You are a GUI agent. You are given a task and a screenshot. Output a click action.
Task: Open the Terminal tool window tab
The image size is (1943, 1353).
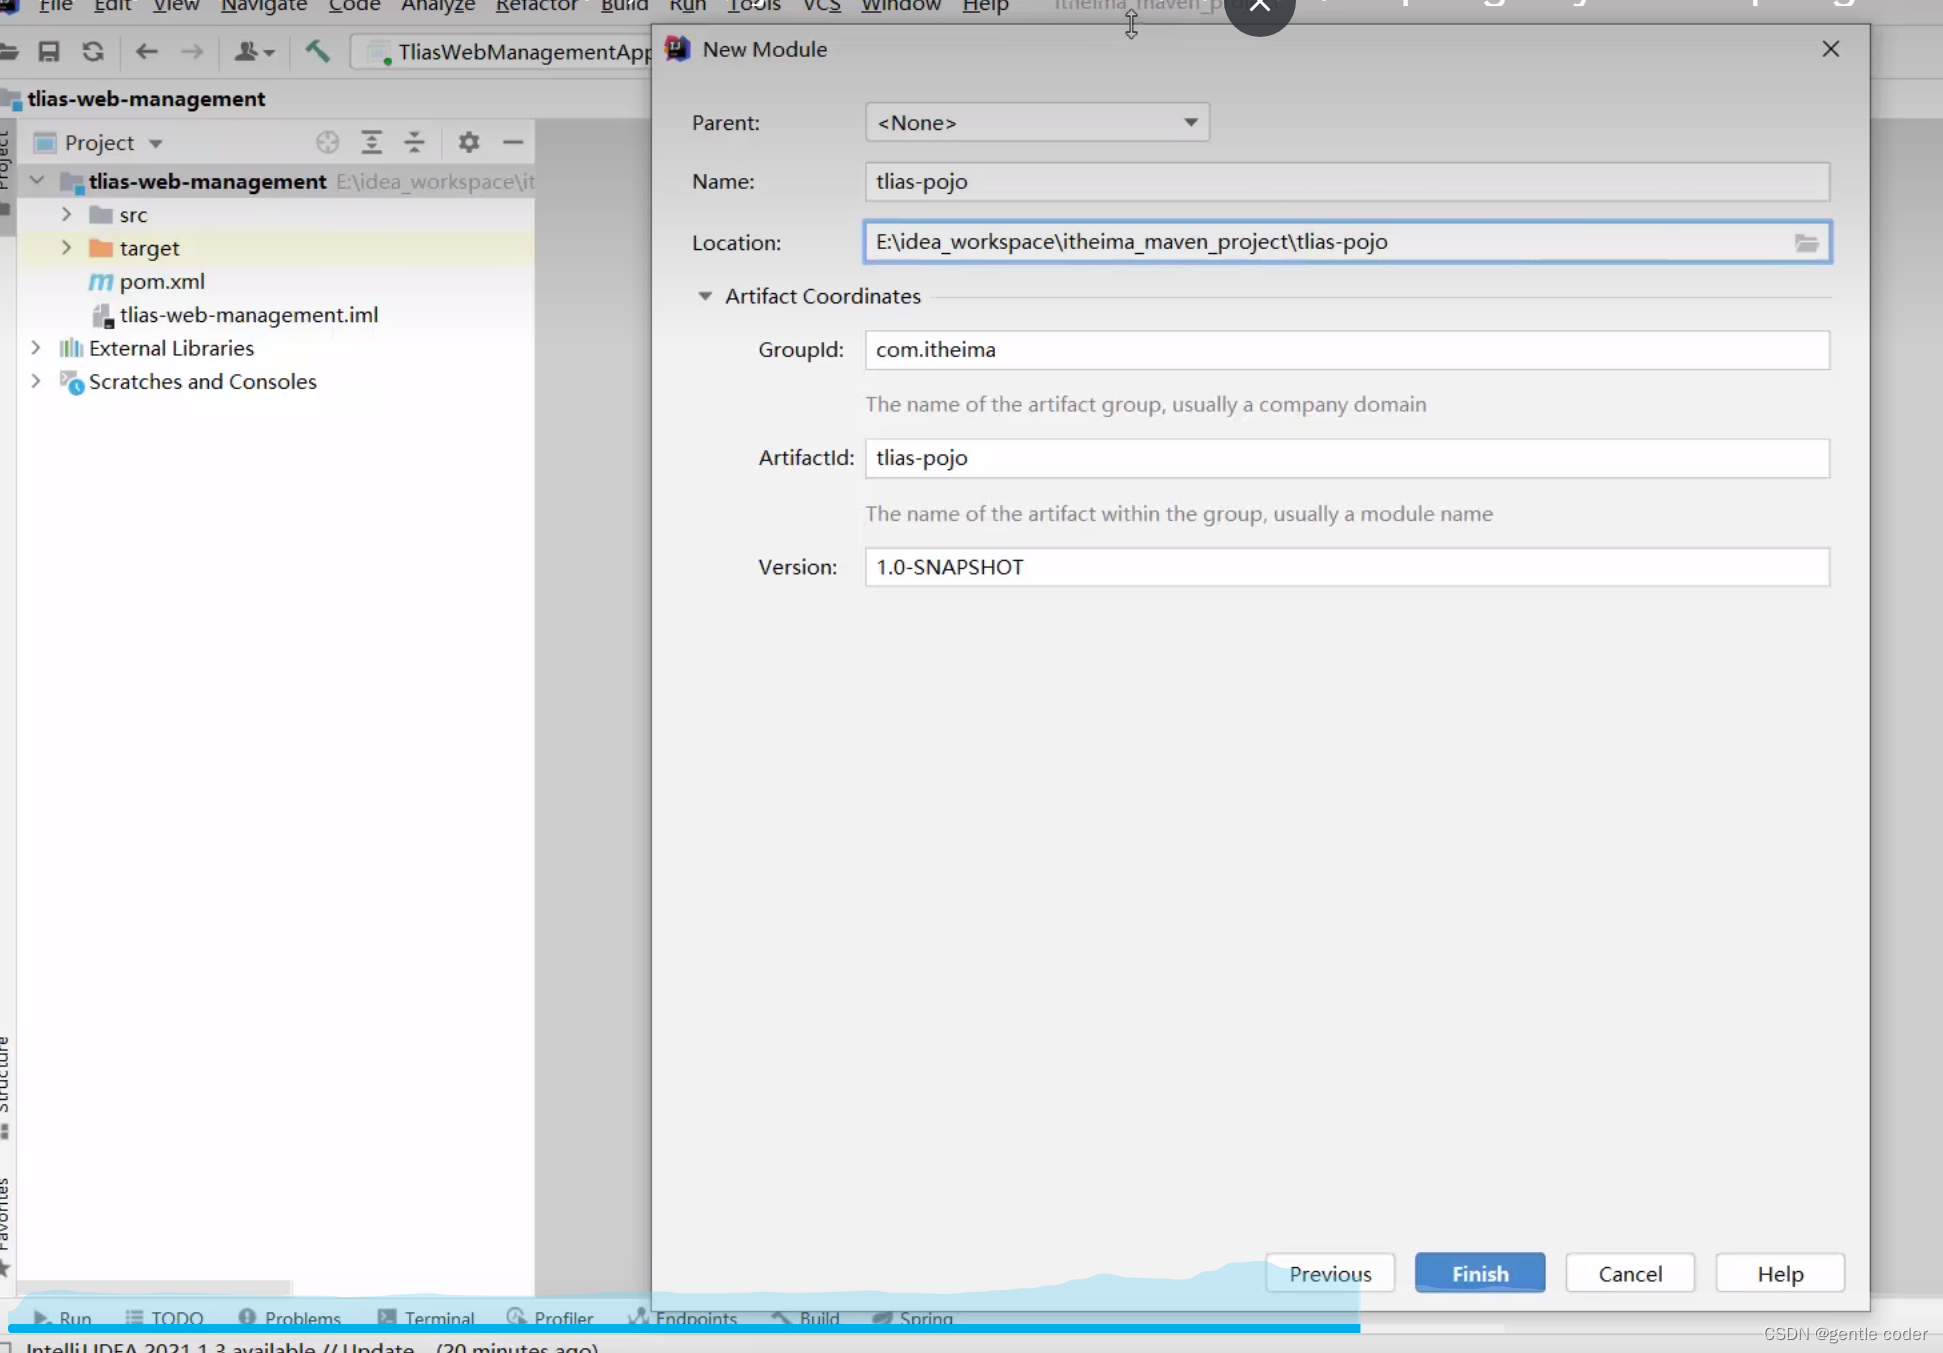click(426, 1317)
